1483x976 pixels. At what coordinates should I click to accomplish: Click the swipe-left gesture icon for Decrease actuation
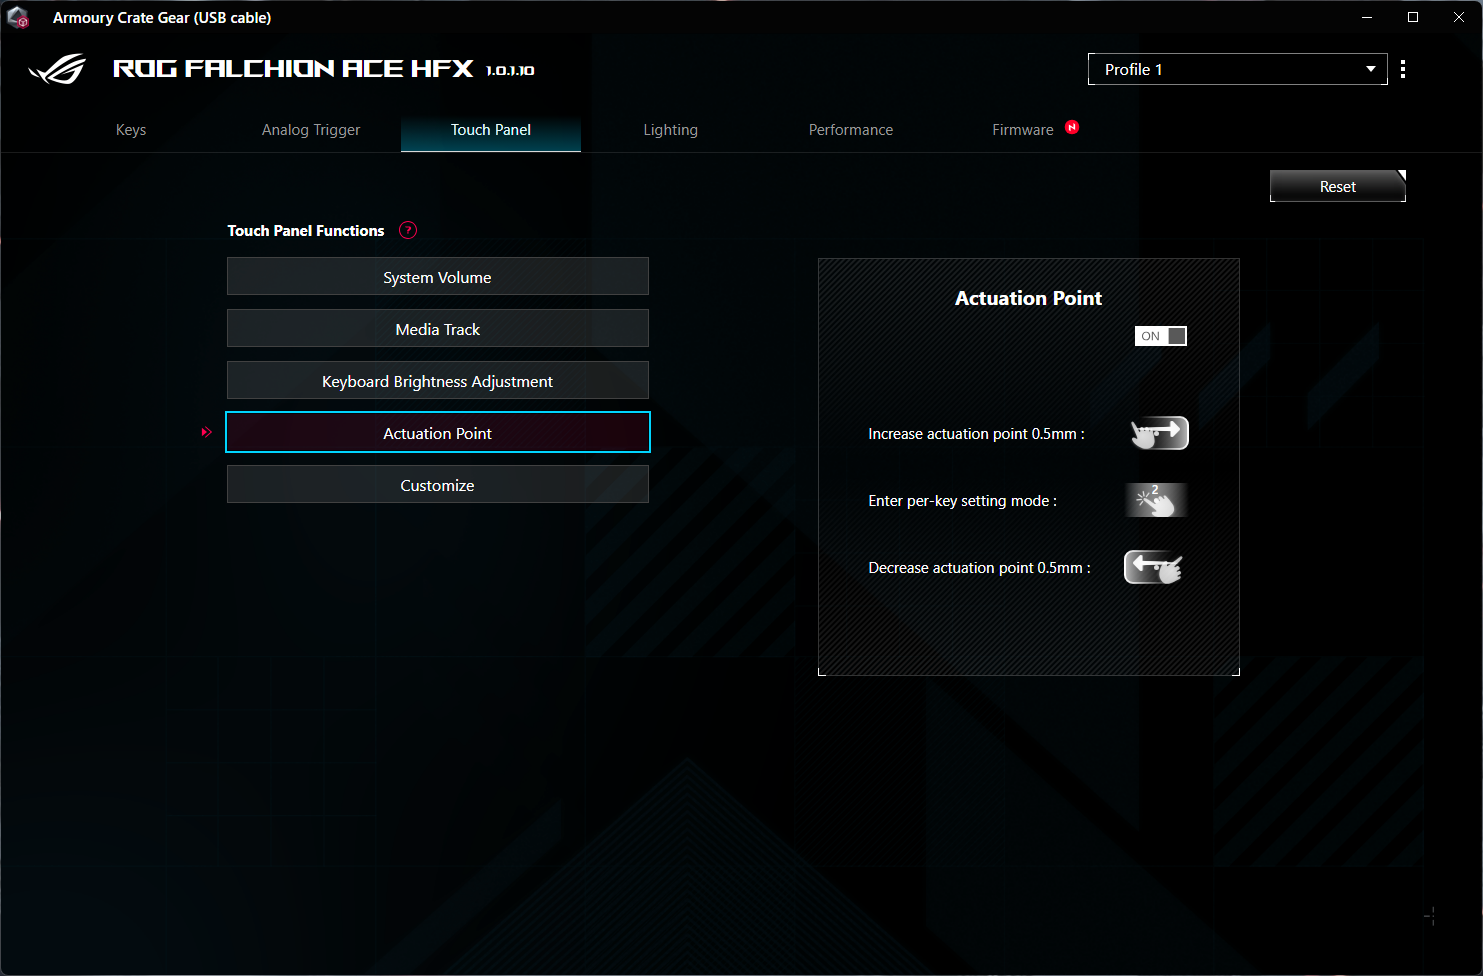click(x=1155, y=567)
